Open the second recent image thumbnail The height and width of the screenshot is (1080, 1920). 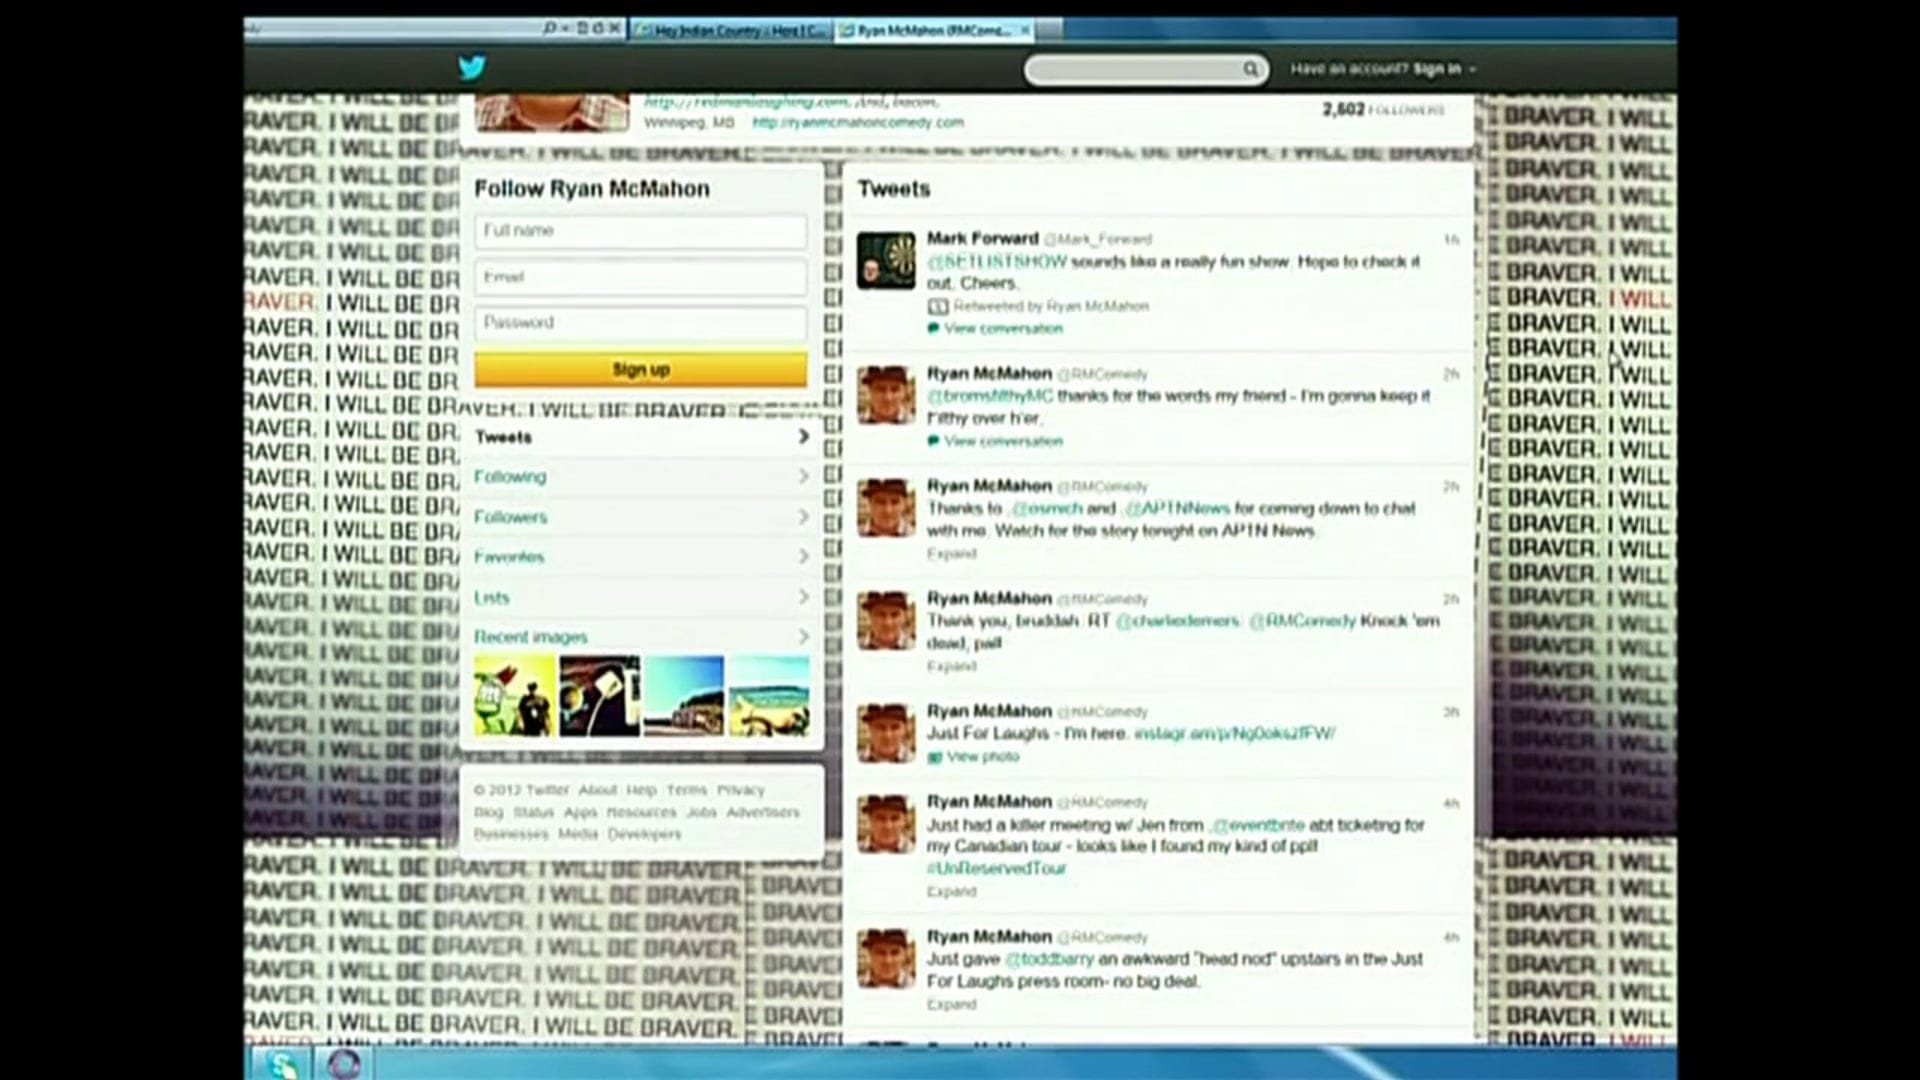600,696
